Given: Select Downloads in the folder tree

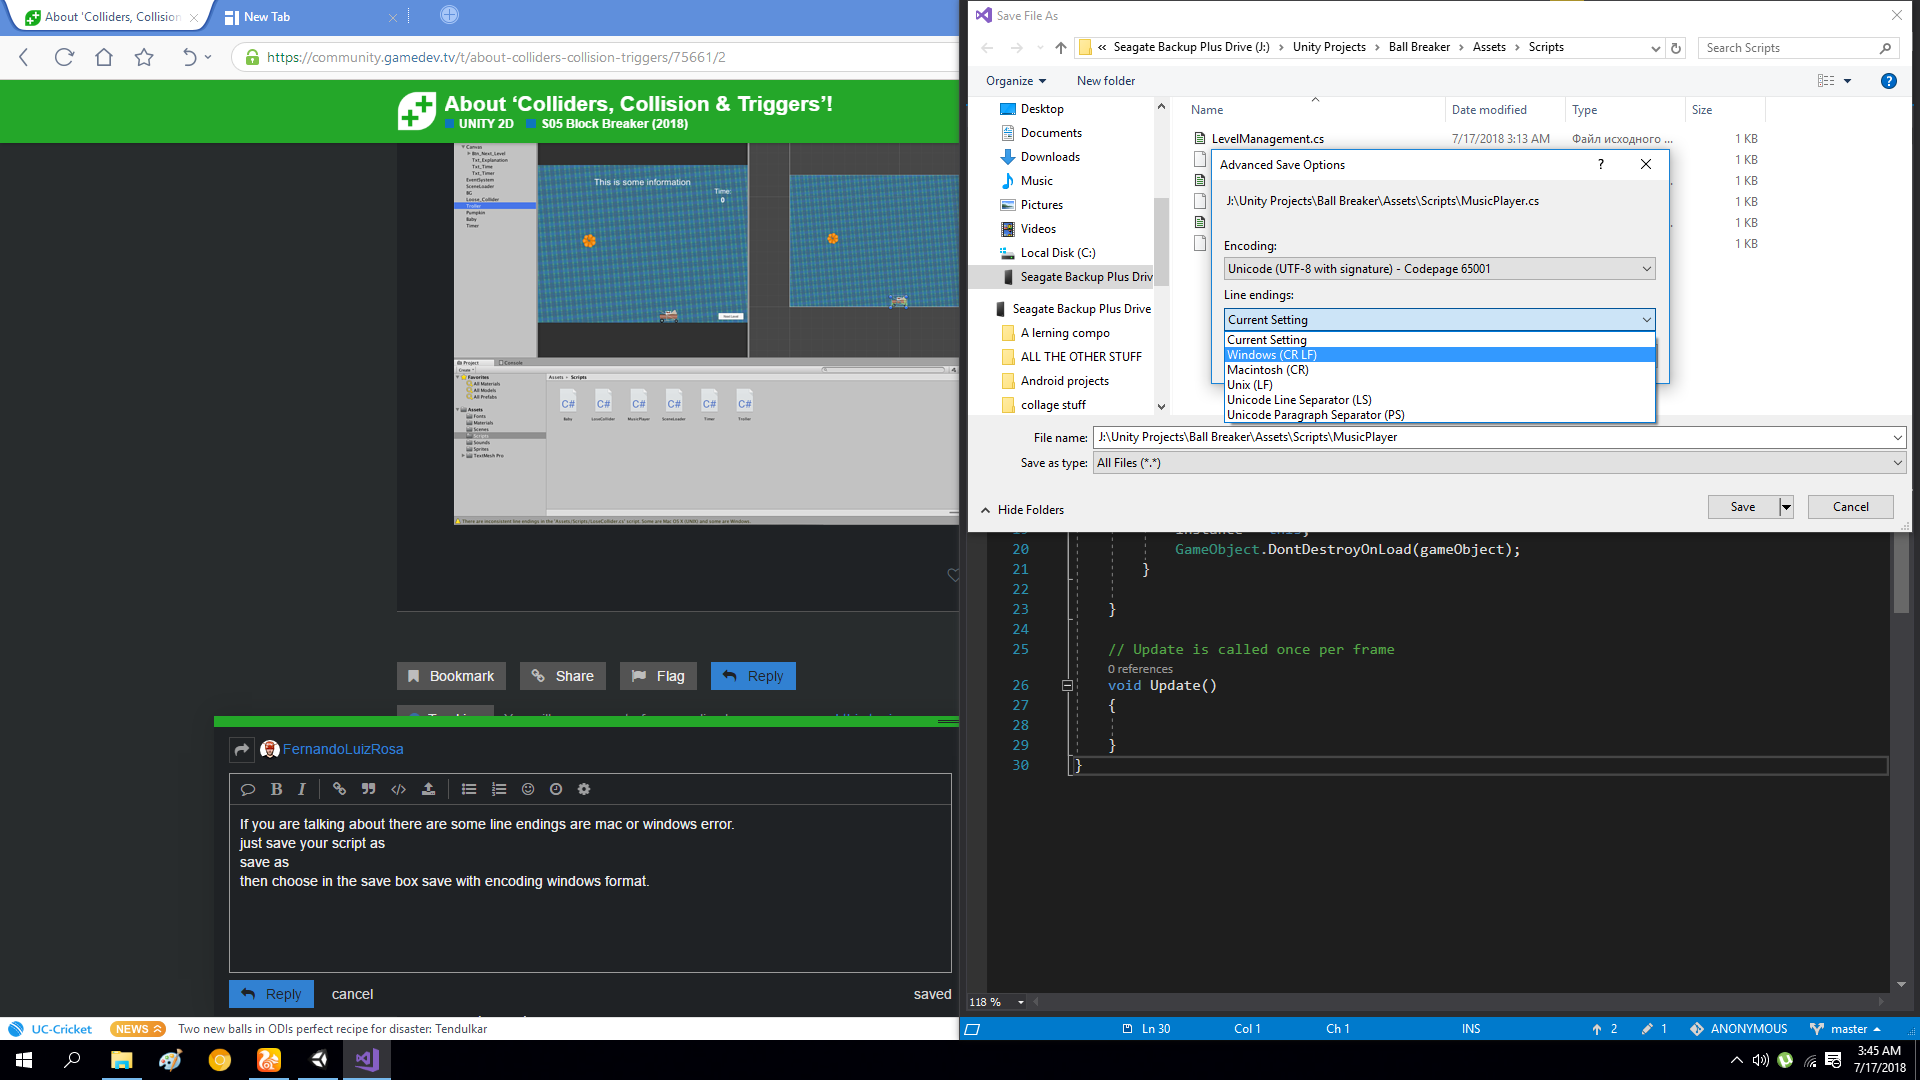Looking at the screenshot, I should tap(1050, 157).
